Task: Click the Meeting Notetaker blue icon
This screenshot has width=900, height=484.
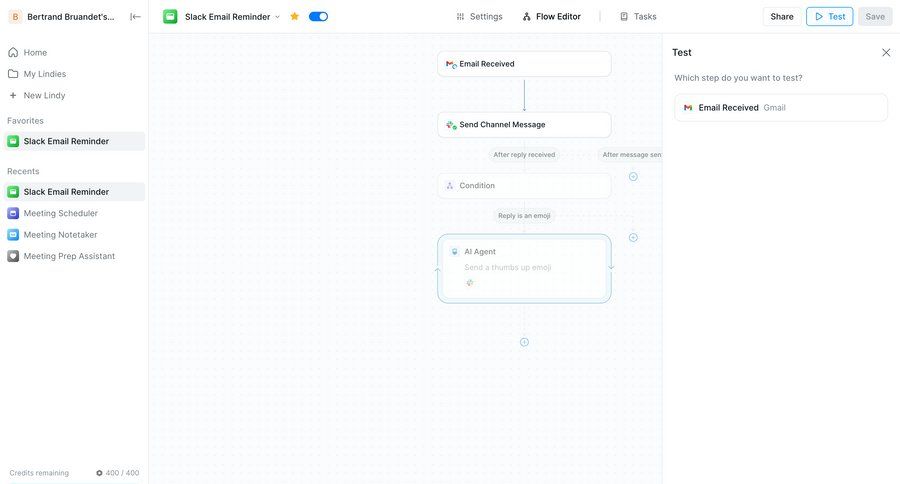Action: click(x=13, y=235)
